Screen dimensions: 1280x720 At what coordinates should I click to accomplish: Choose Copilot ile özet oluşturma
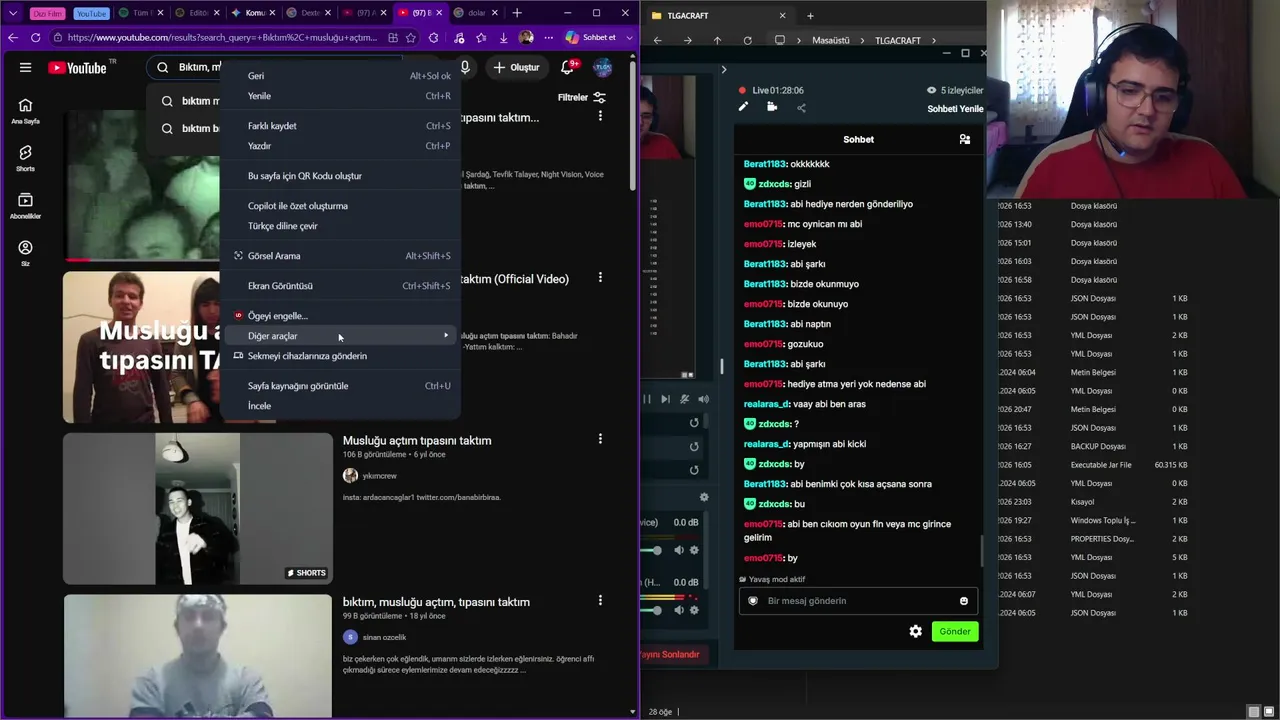[x=340, y=206]
